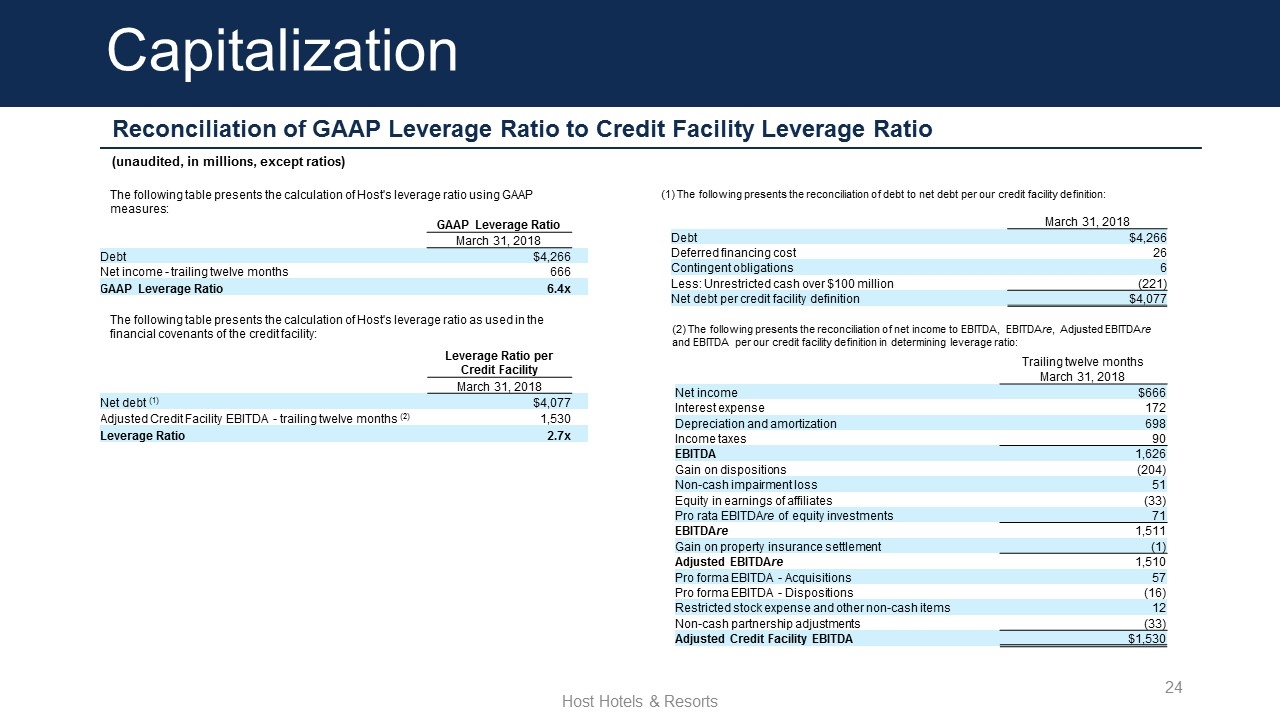This screenshot has height=720, width=1280.
Task: Click the 2.7x leverage ratio value
Action: [x=558, y=435]
